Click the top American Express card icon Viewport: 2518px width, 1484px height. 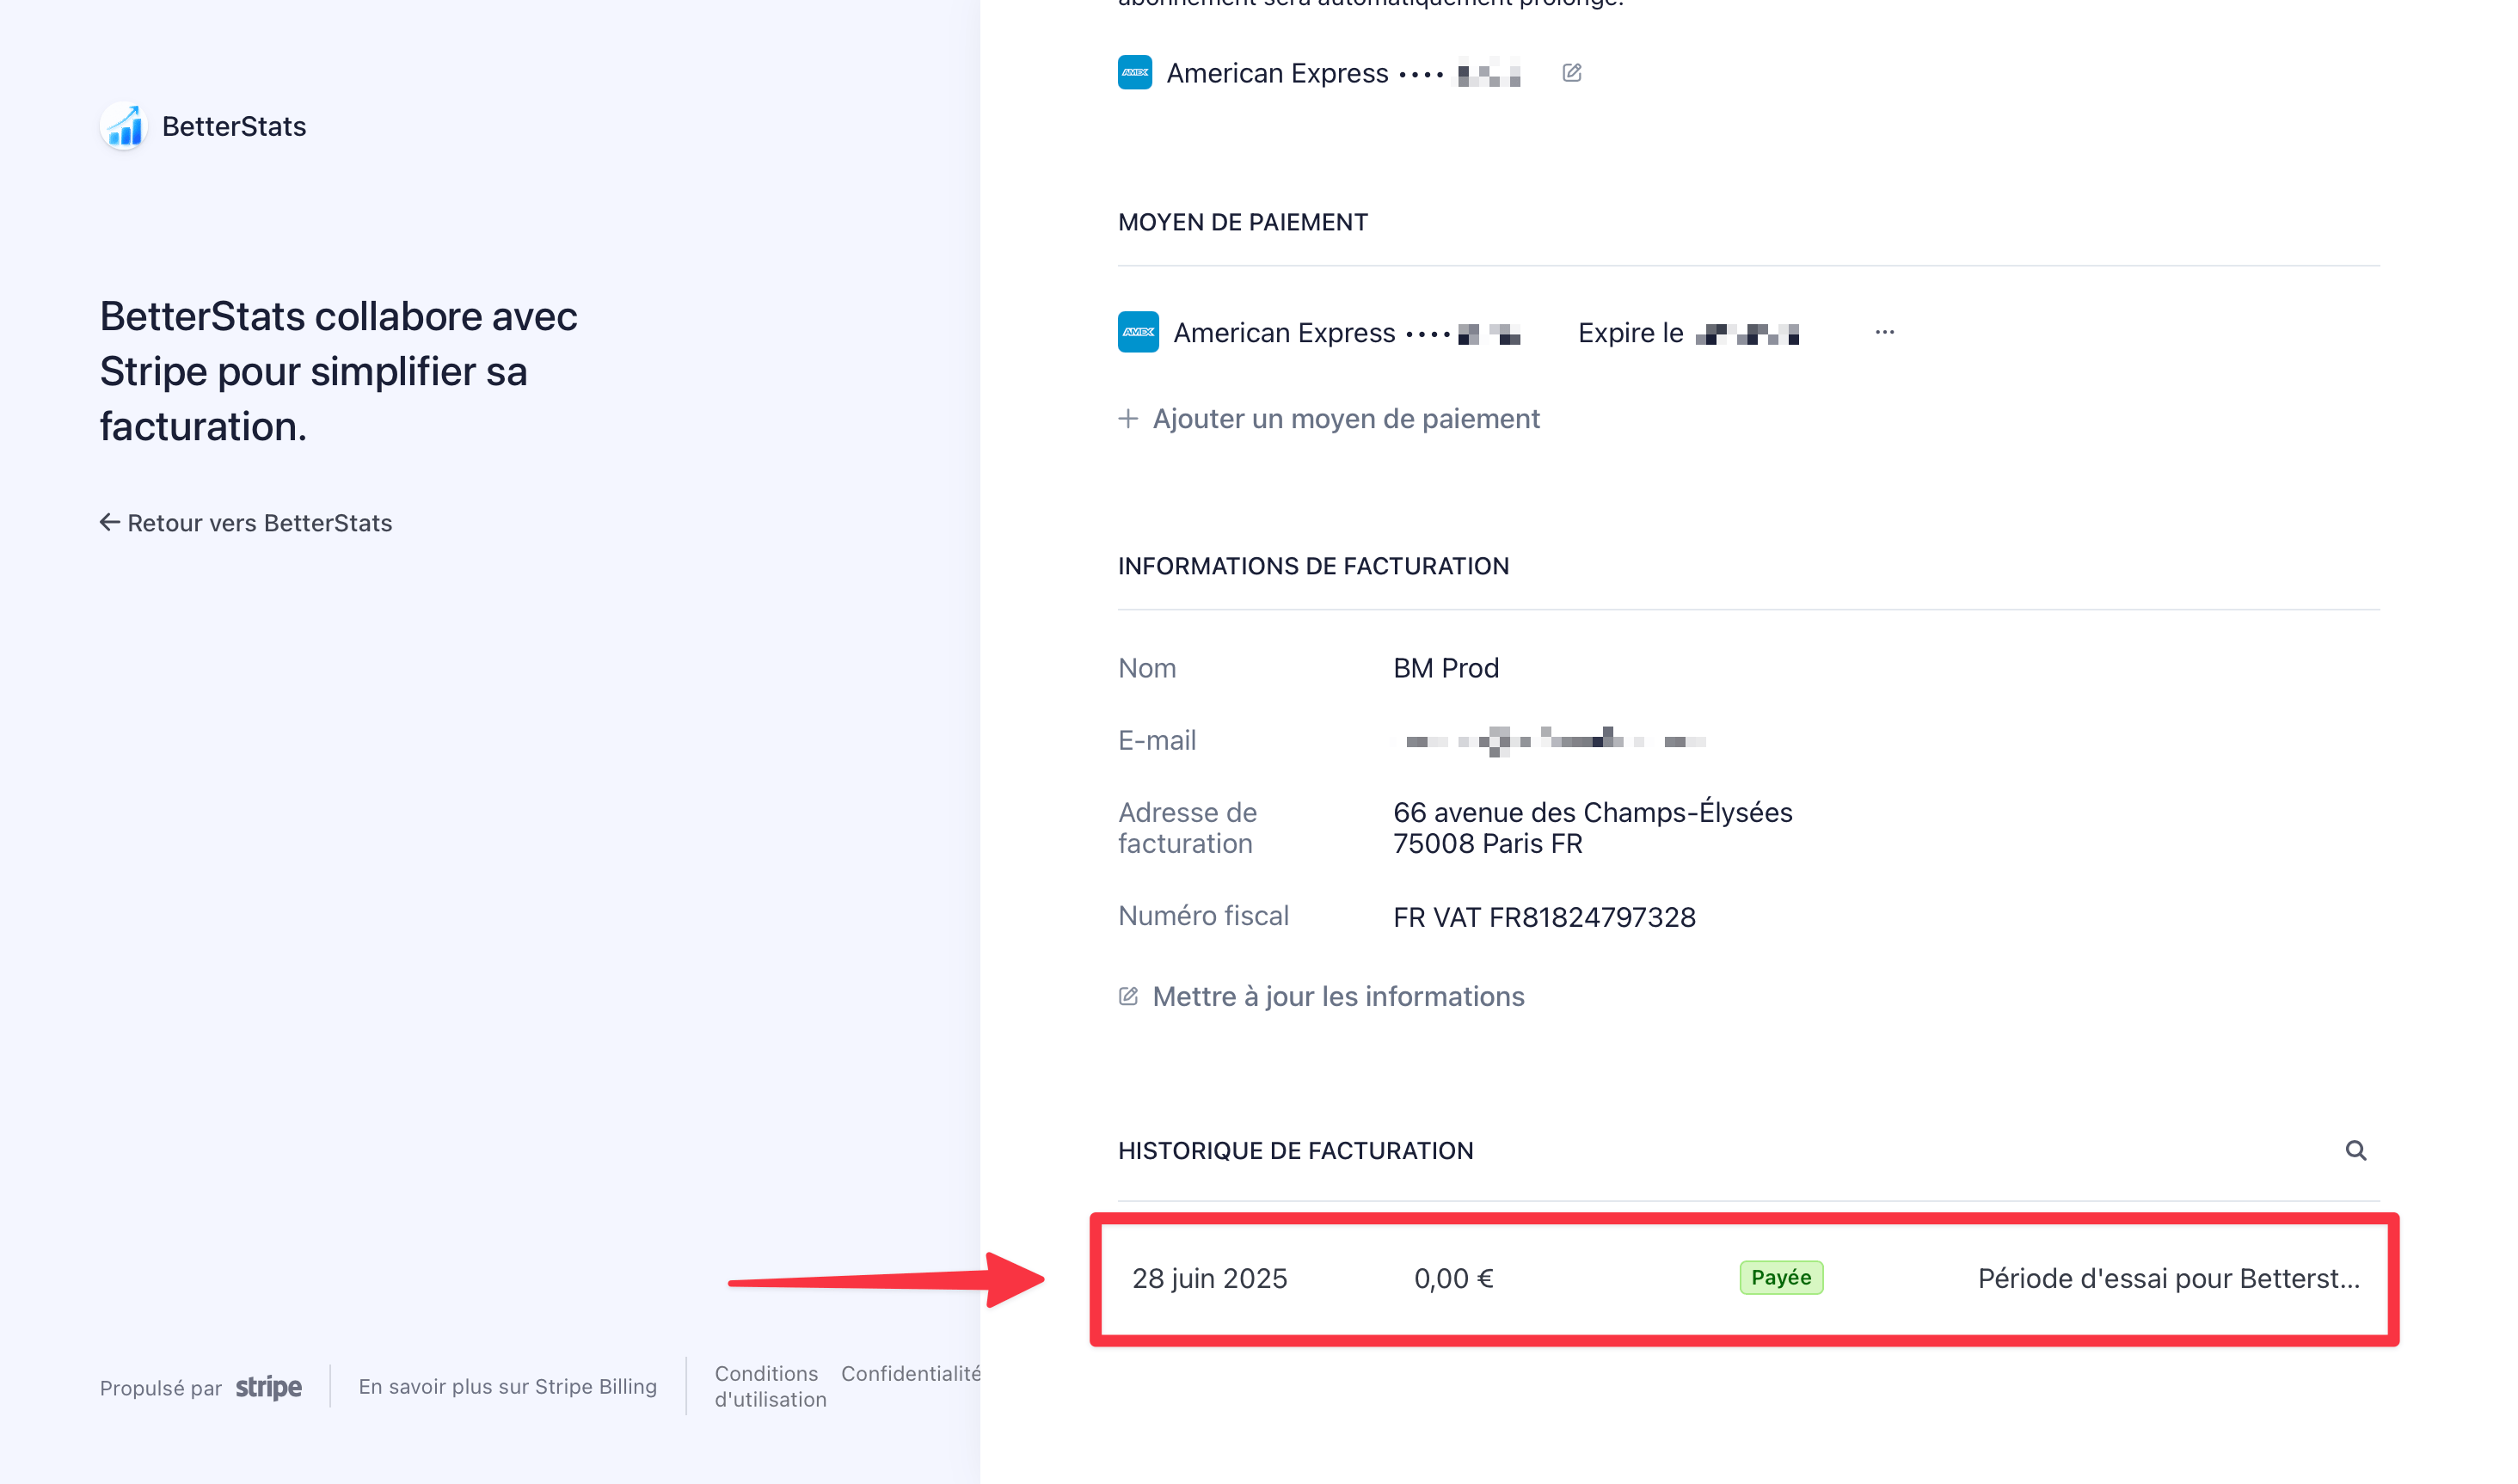coord(1134,72)
